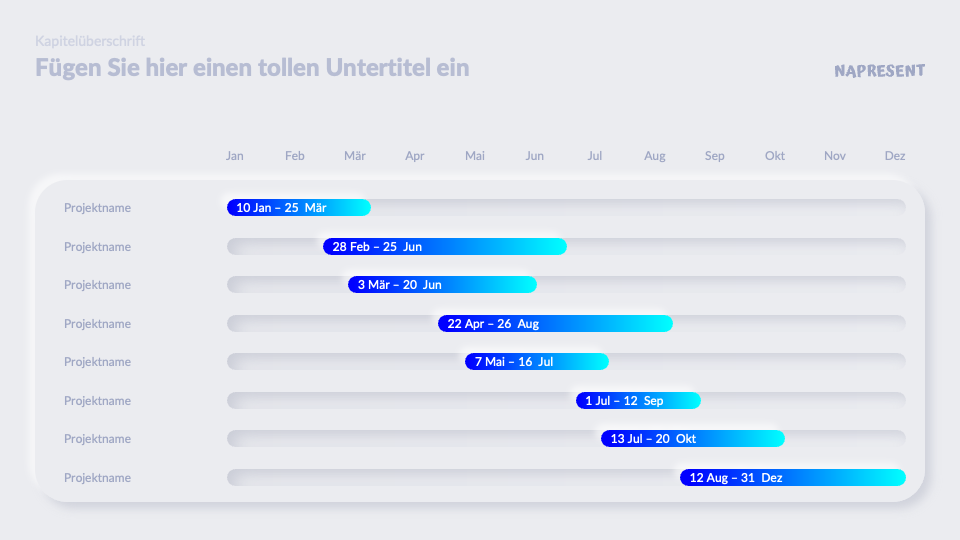Screen dimensions: 960x540
Task: Click the '7 Mai – 16 Jul' bar
Action: click(x=536, y=362)
